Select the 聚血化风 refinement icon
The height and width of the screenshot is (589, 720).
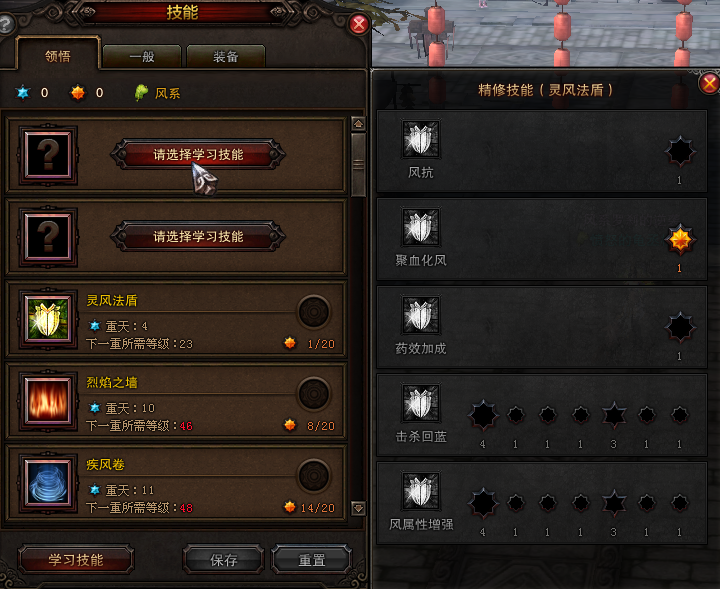click(x=421, y=227)
